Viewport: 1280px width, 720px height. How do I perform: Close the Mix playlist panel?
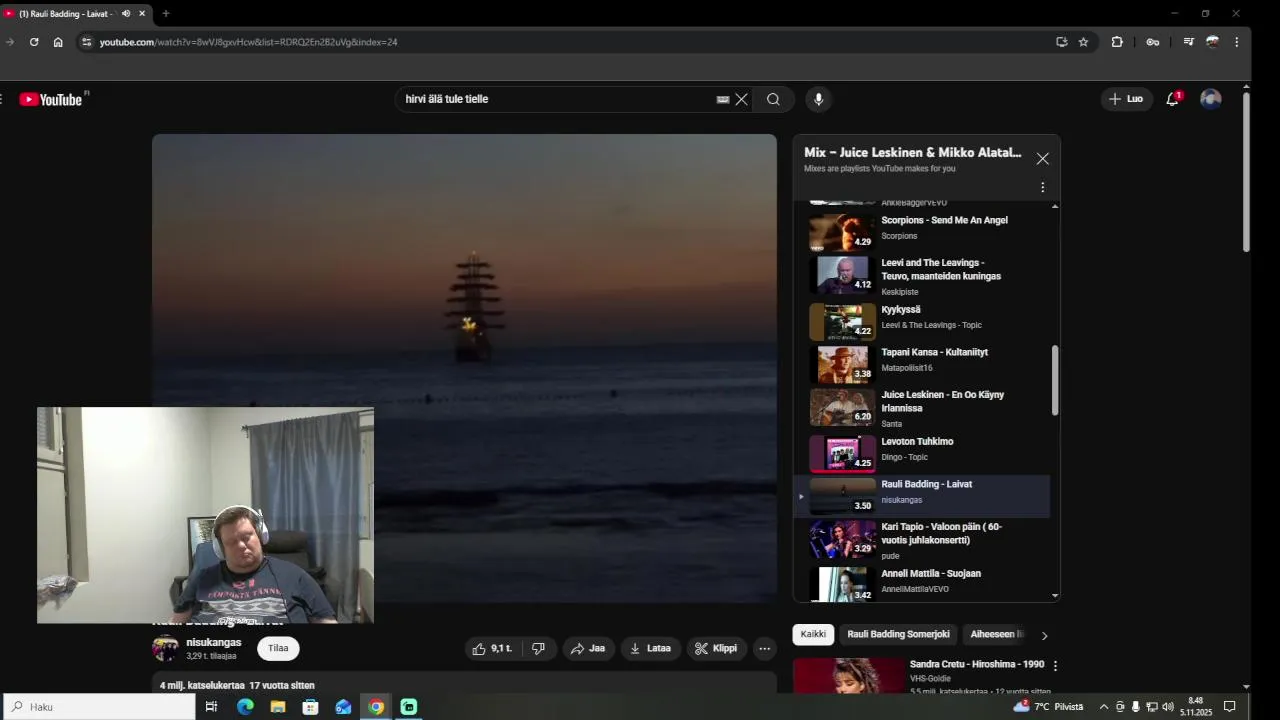pyautogui.click(x=1043, y=159)
